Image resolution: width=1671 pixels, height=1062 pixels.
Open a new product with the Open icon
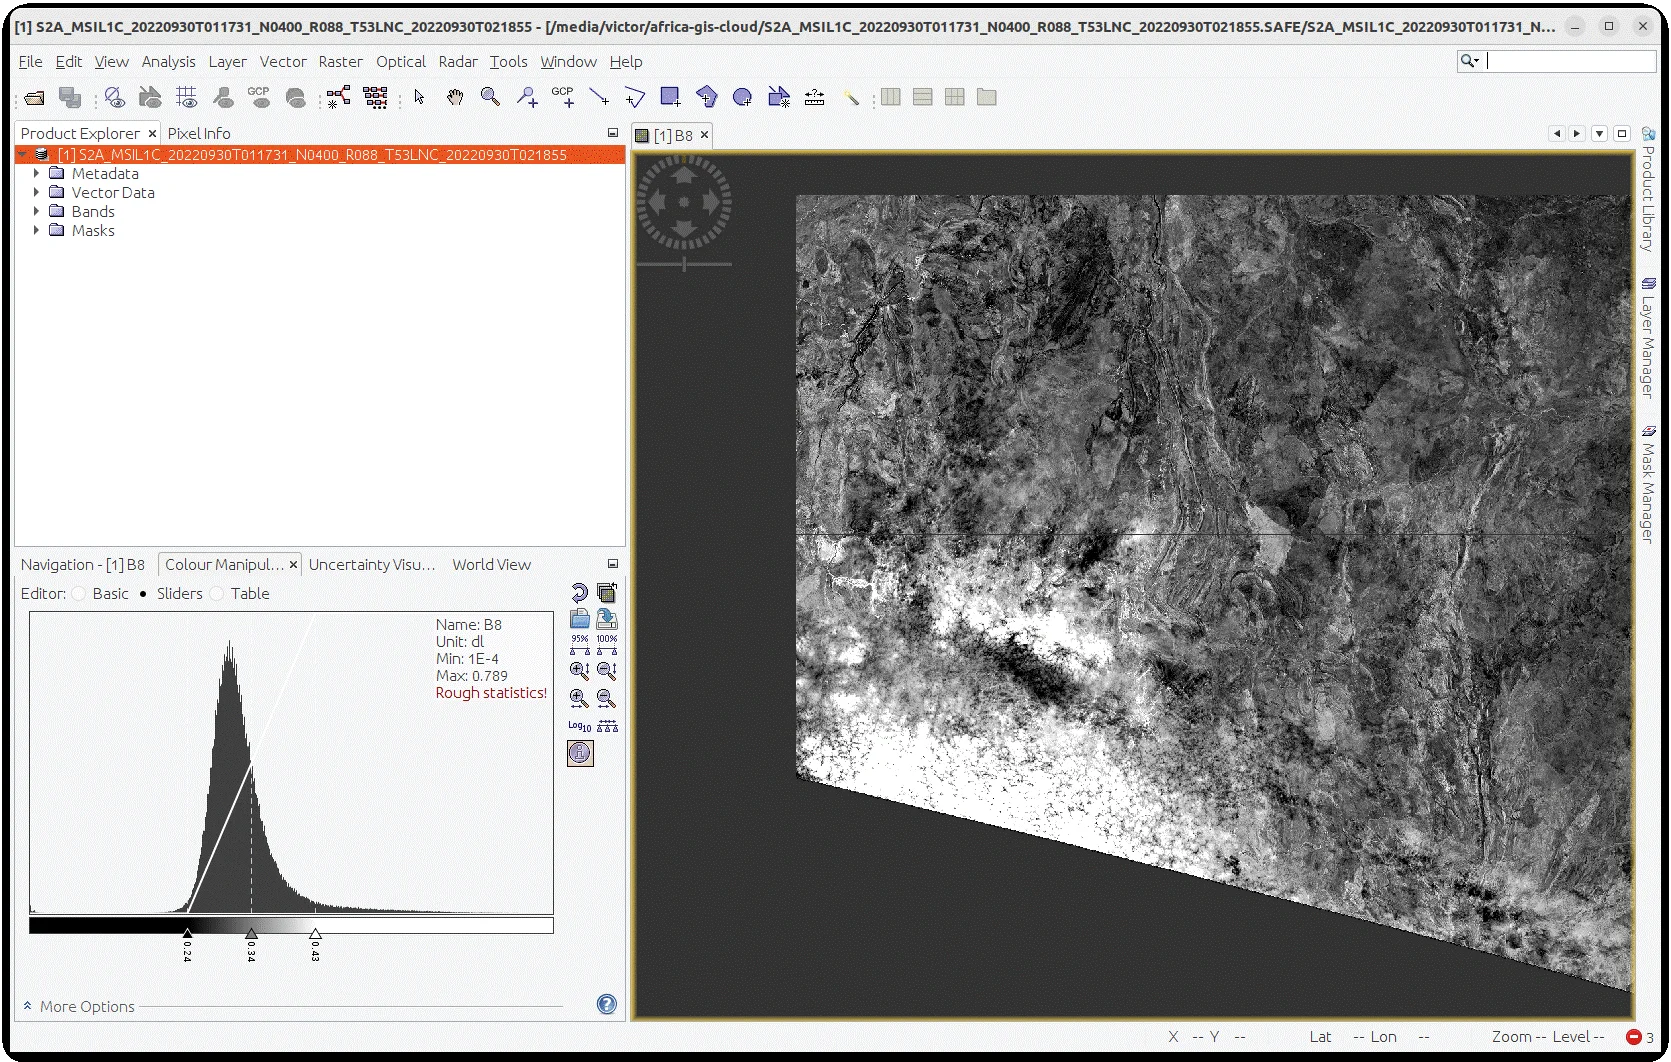point(33,97)
